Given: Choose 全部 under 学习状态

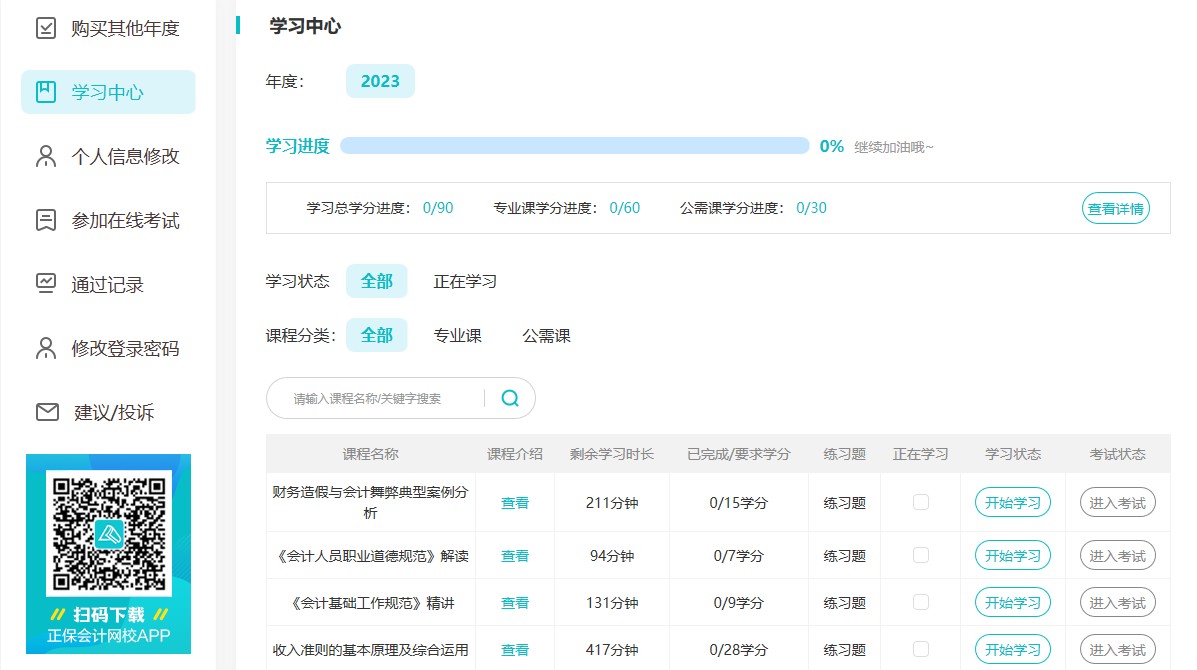Looking at the screenshot, I should point(377,281).
